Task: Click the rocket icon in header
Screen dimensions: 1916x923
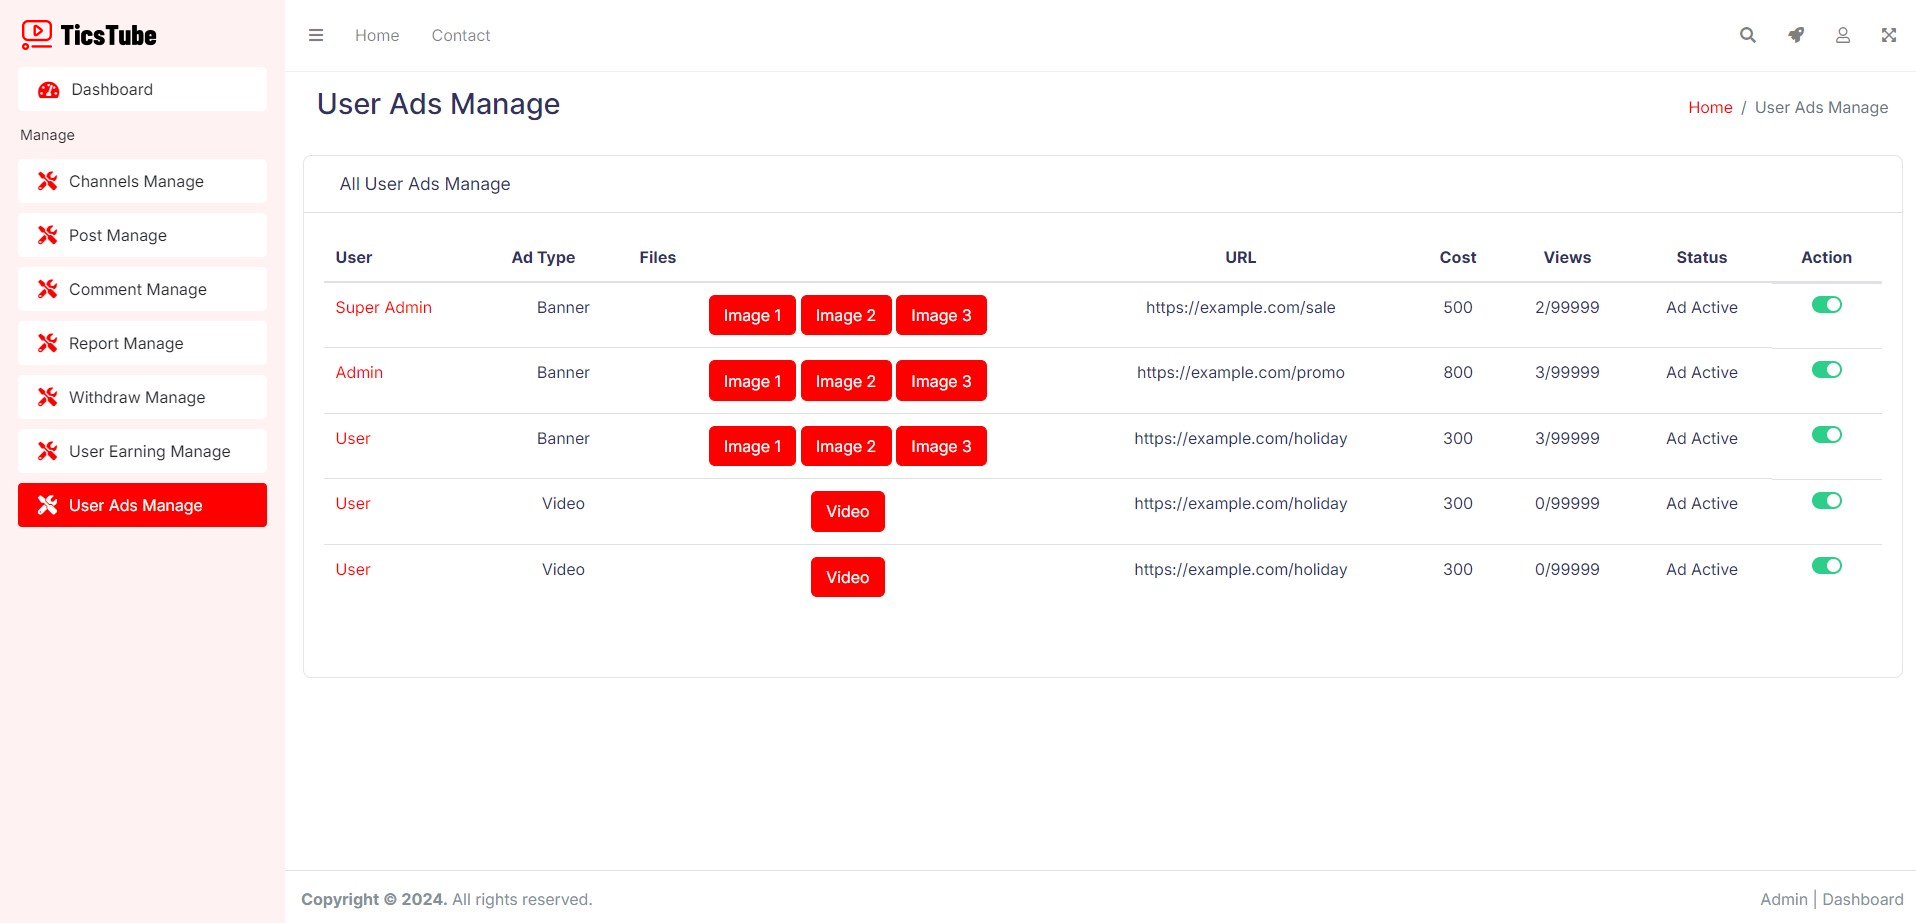Action: 1796,35
